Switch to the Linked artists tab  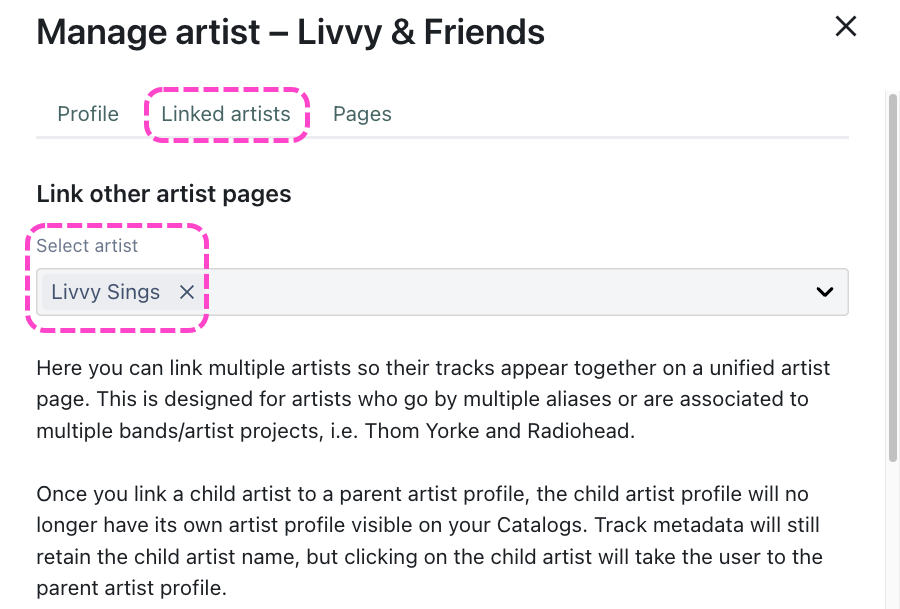(226, 114)
